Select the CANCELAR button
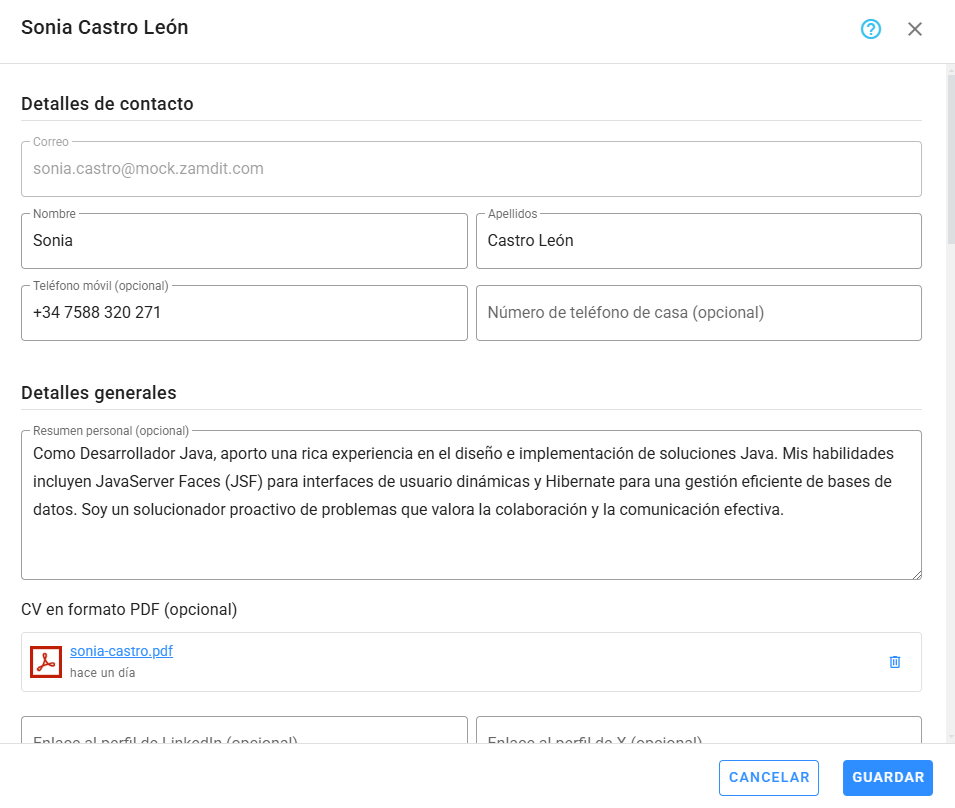 click(x=768, y=777)
